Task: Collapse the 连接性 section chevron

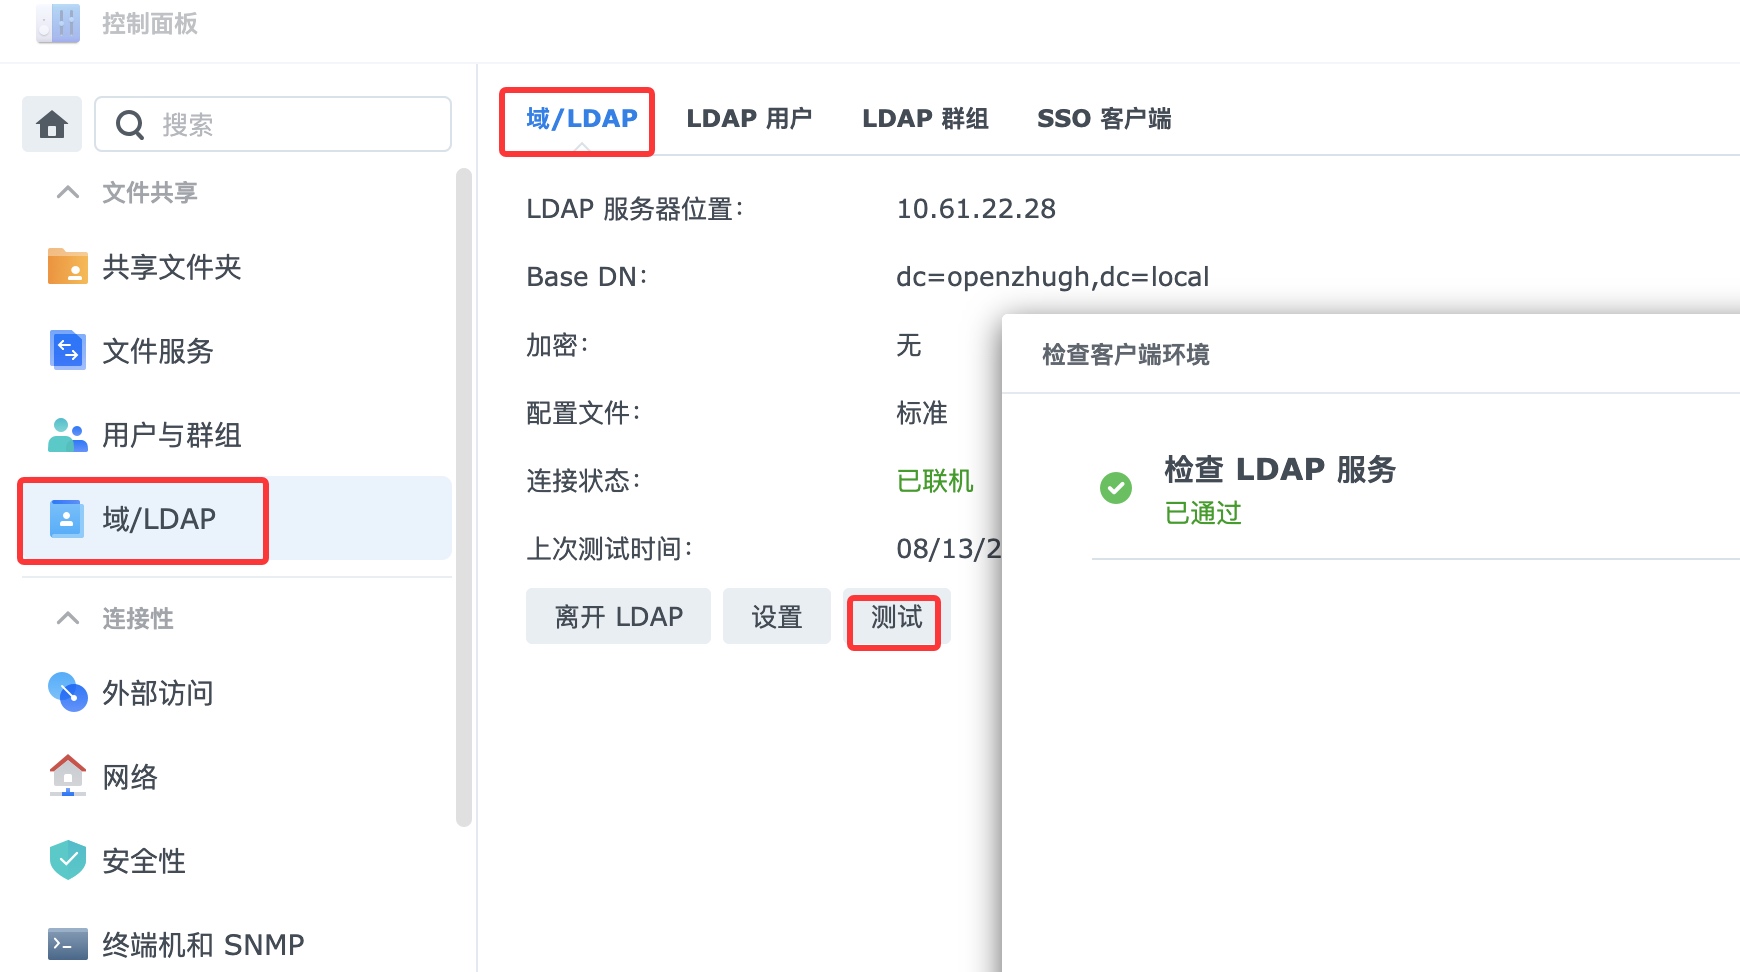Action: pos(68,618)
